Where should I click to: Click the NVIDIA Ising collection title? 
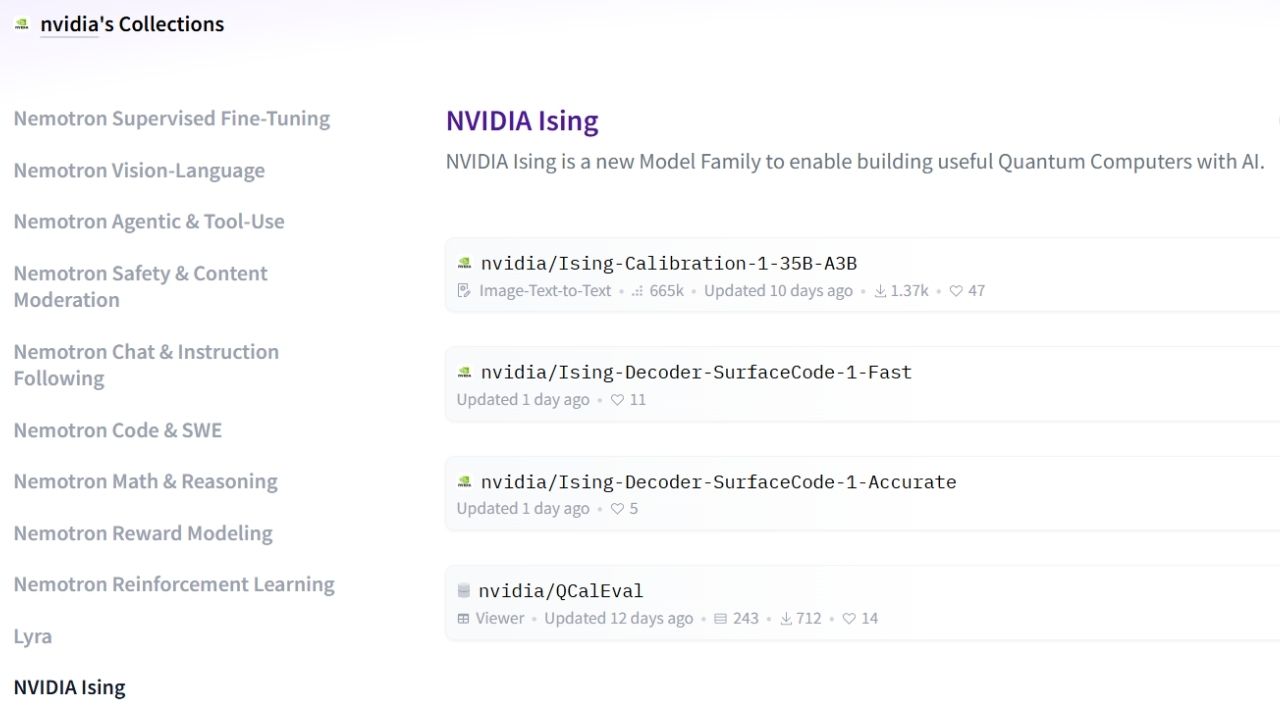click(x=522, y=121)
